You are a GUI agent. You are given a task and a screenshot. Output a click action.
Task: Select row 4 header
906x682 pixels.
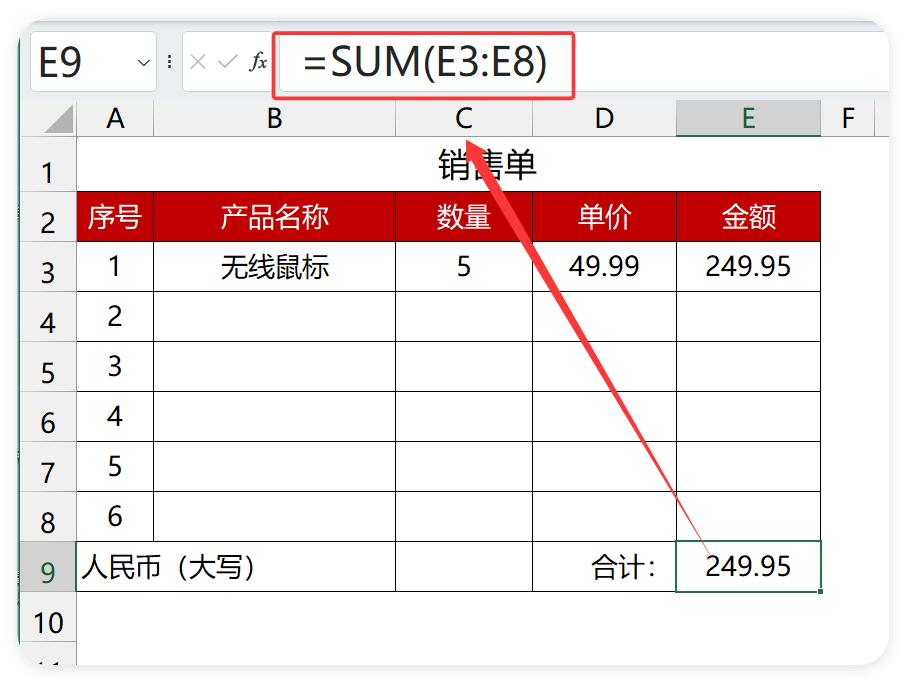coord(48,317)
